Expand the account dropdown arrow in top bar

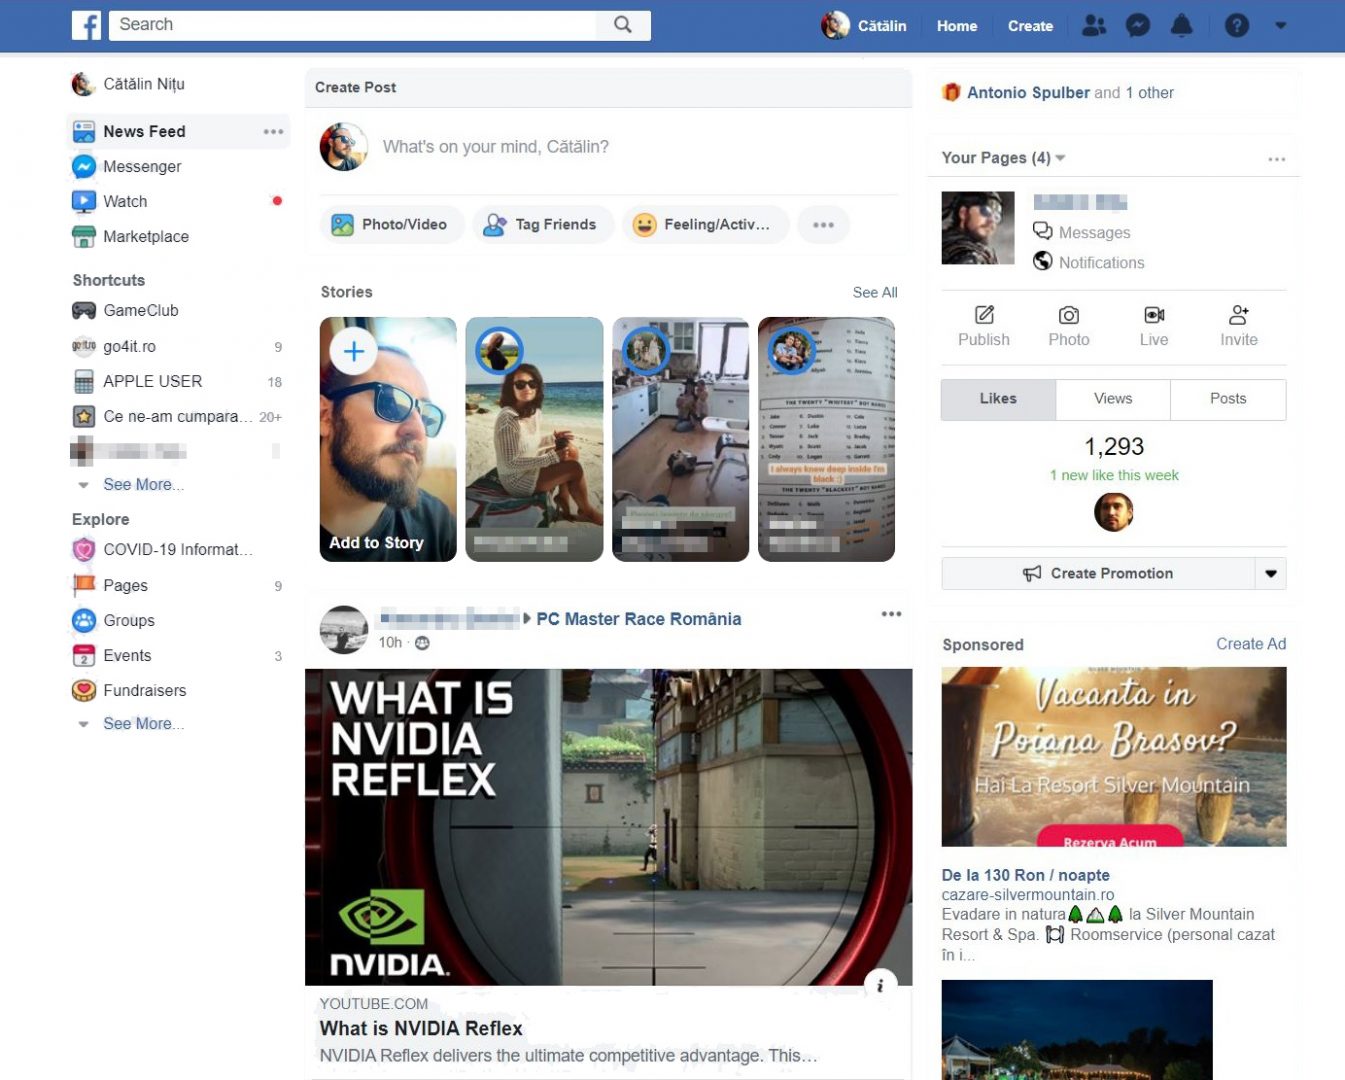[1280, 26]
